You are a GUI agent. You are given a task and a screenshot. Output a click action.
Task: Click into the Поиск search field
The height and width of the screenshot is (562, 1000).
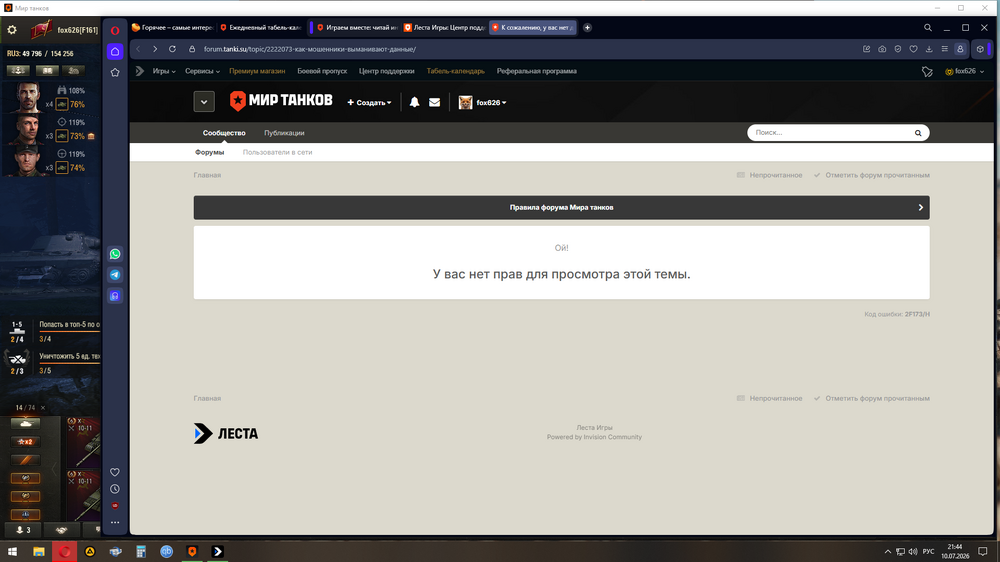coord(829,133)
